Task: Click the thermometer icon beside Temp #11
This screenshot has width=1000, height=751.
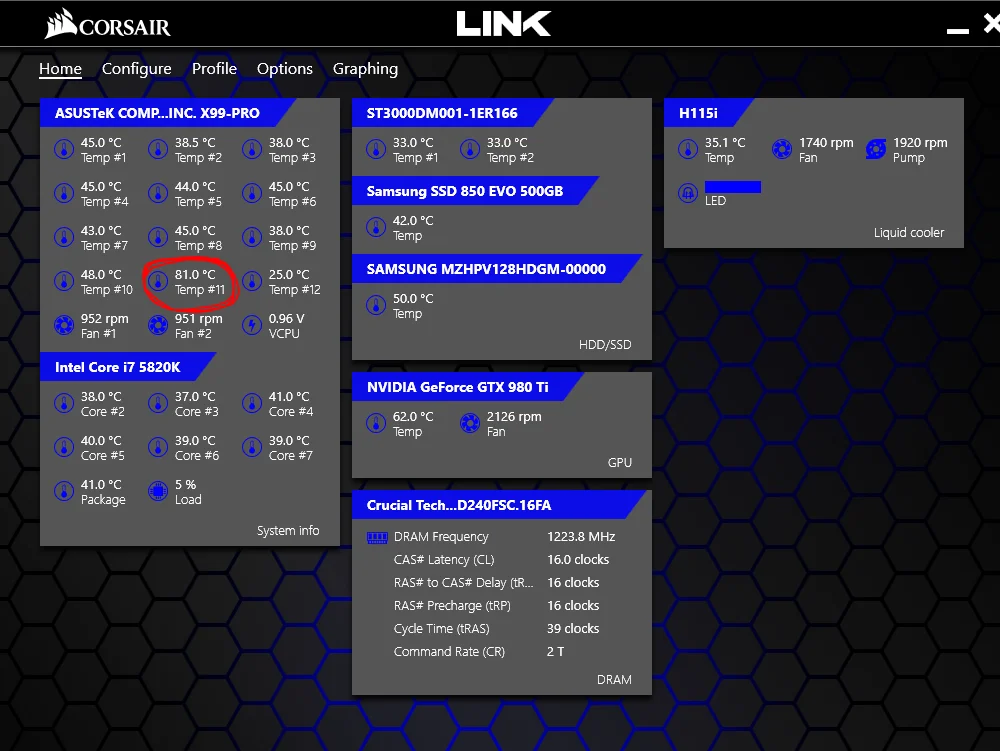Action: [158, 281]
